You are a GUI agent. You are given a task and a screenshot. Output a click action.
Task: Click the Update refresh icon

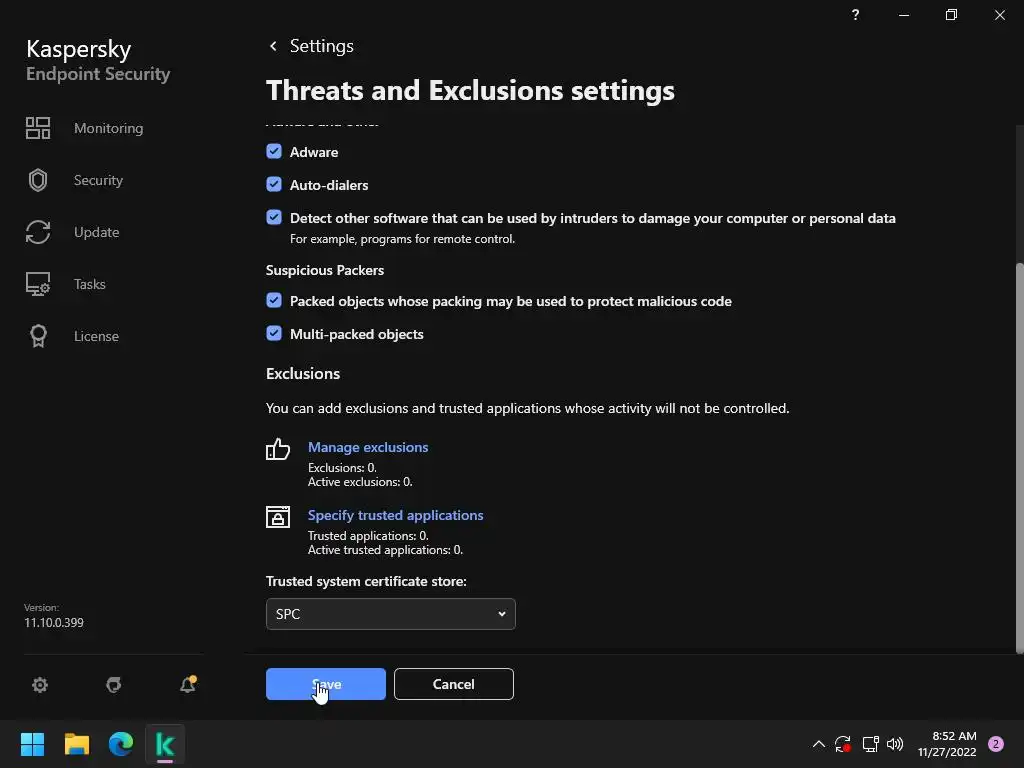(38, 232)
